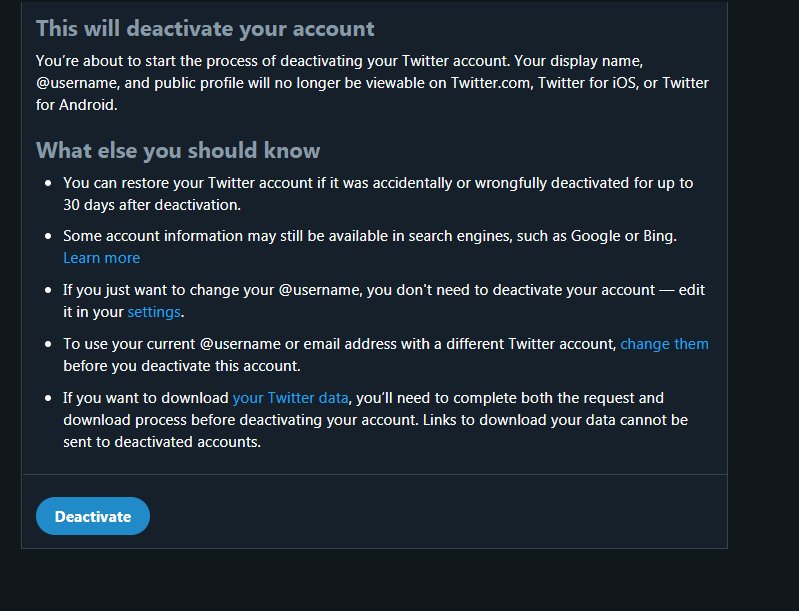Click the bullet dot beside You can restore
Image resolution: width=799 pixels, height=611 pixels.
[x=48, y=183]
